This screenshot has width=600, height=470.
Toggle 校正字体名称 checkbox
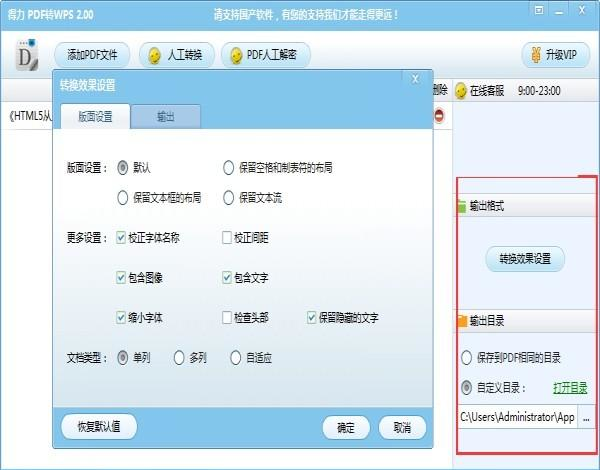(x=121, y=238)
